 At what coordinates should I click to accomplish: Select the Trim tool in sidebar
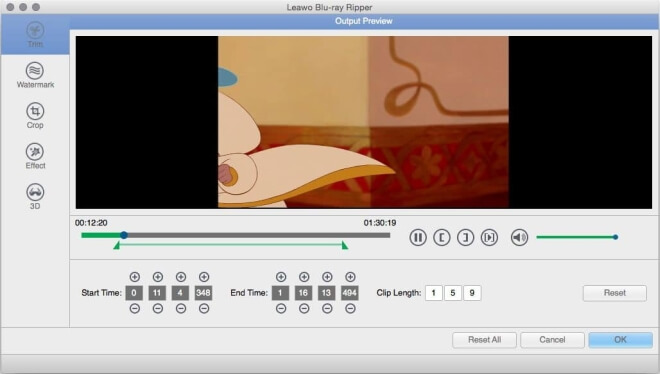(x=35, y=34)
